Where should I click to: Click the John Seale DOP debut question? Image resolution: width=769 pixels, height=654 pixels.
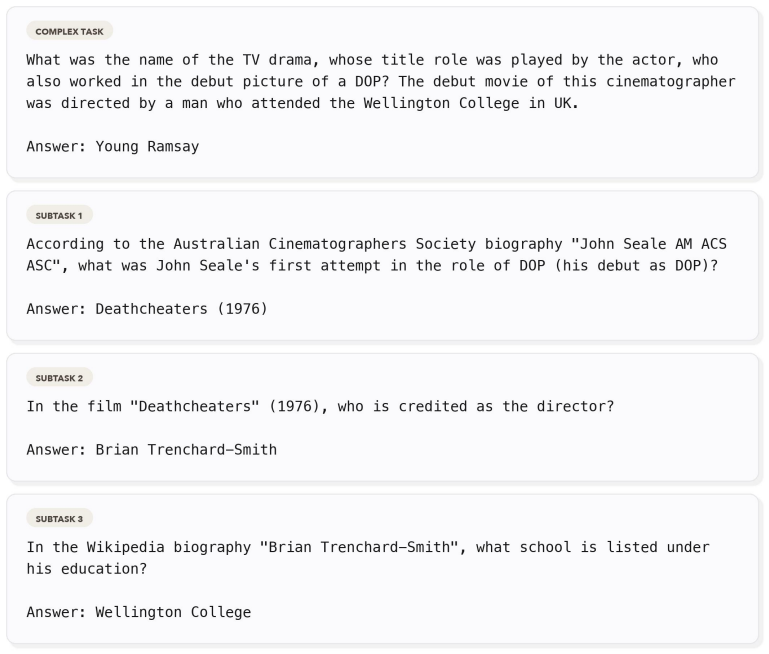tap(377, 254)
